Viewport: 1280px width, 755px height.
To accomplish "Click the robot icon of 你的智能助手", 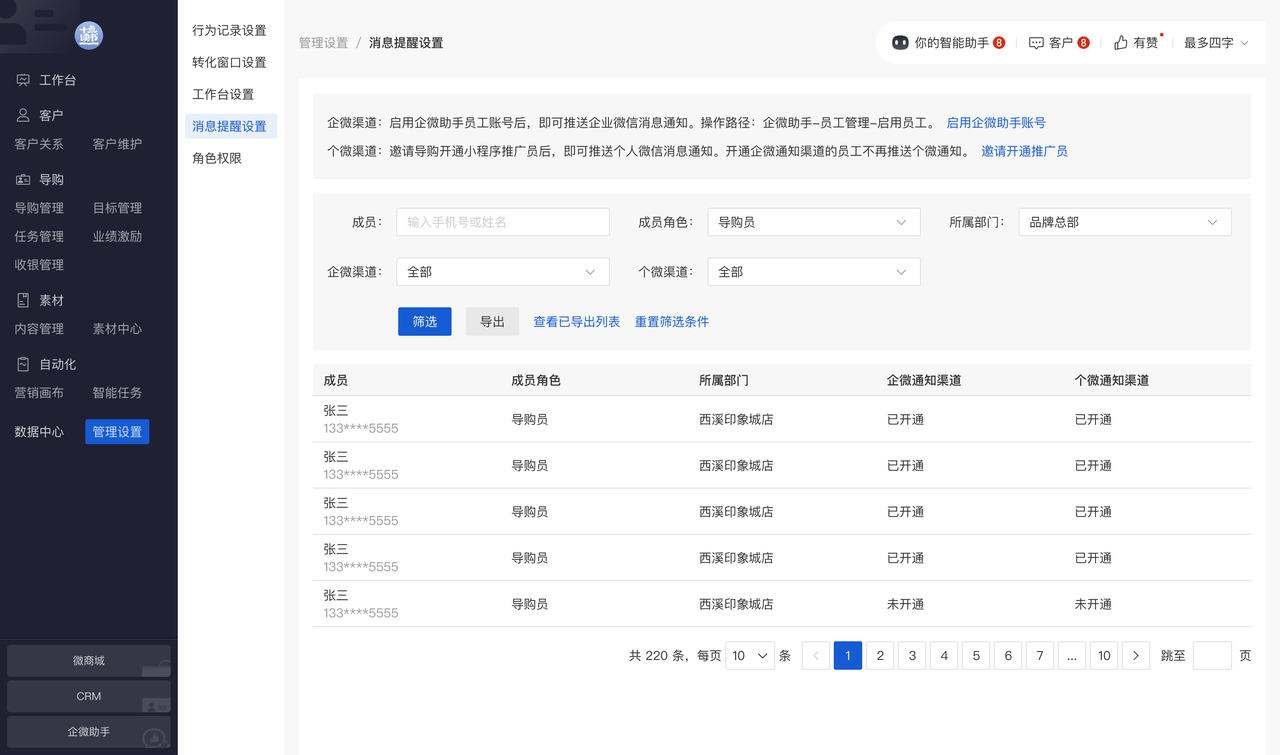I will click(900, 43).
